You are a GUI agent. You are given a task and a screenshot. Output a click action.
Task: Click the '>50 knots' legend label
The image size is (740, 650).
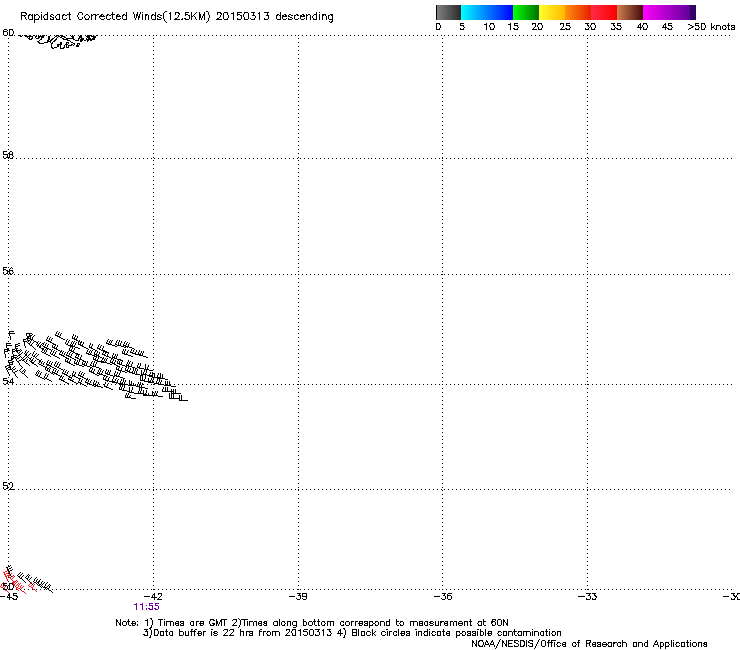point(711,27)
